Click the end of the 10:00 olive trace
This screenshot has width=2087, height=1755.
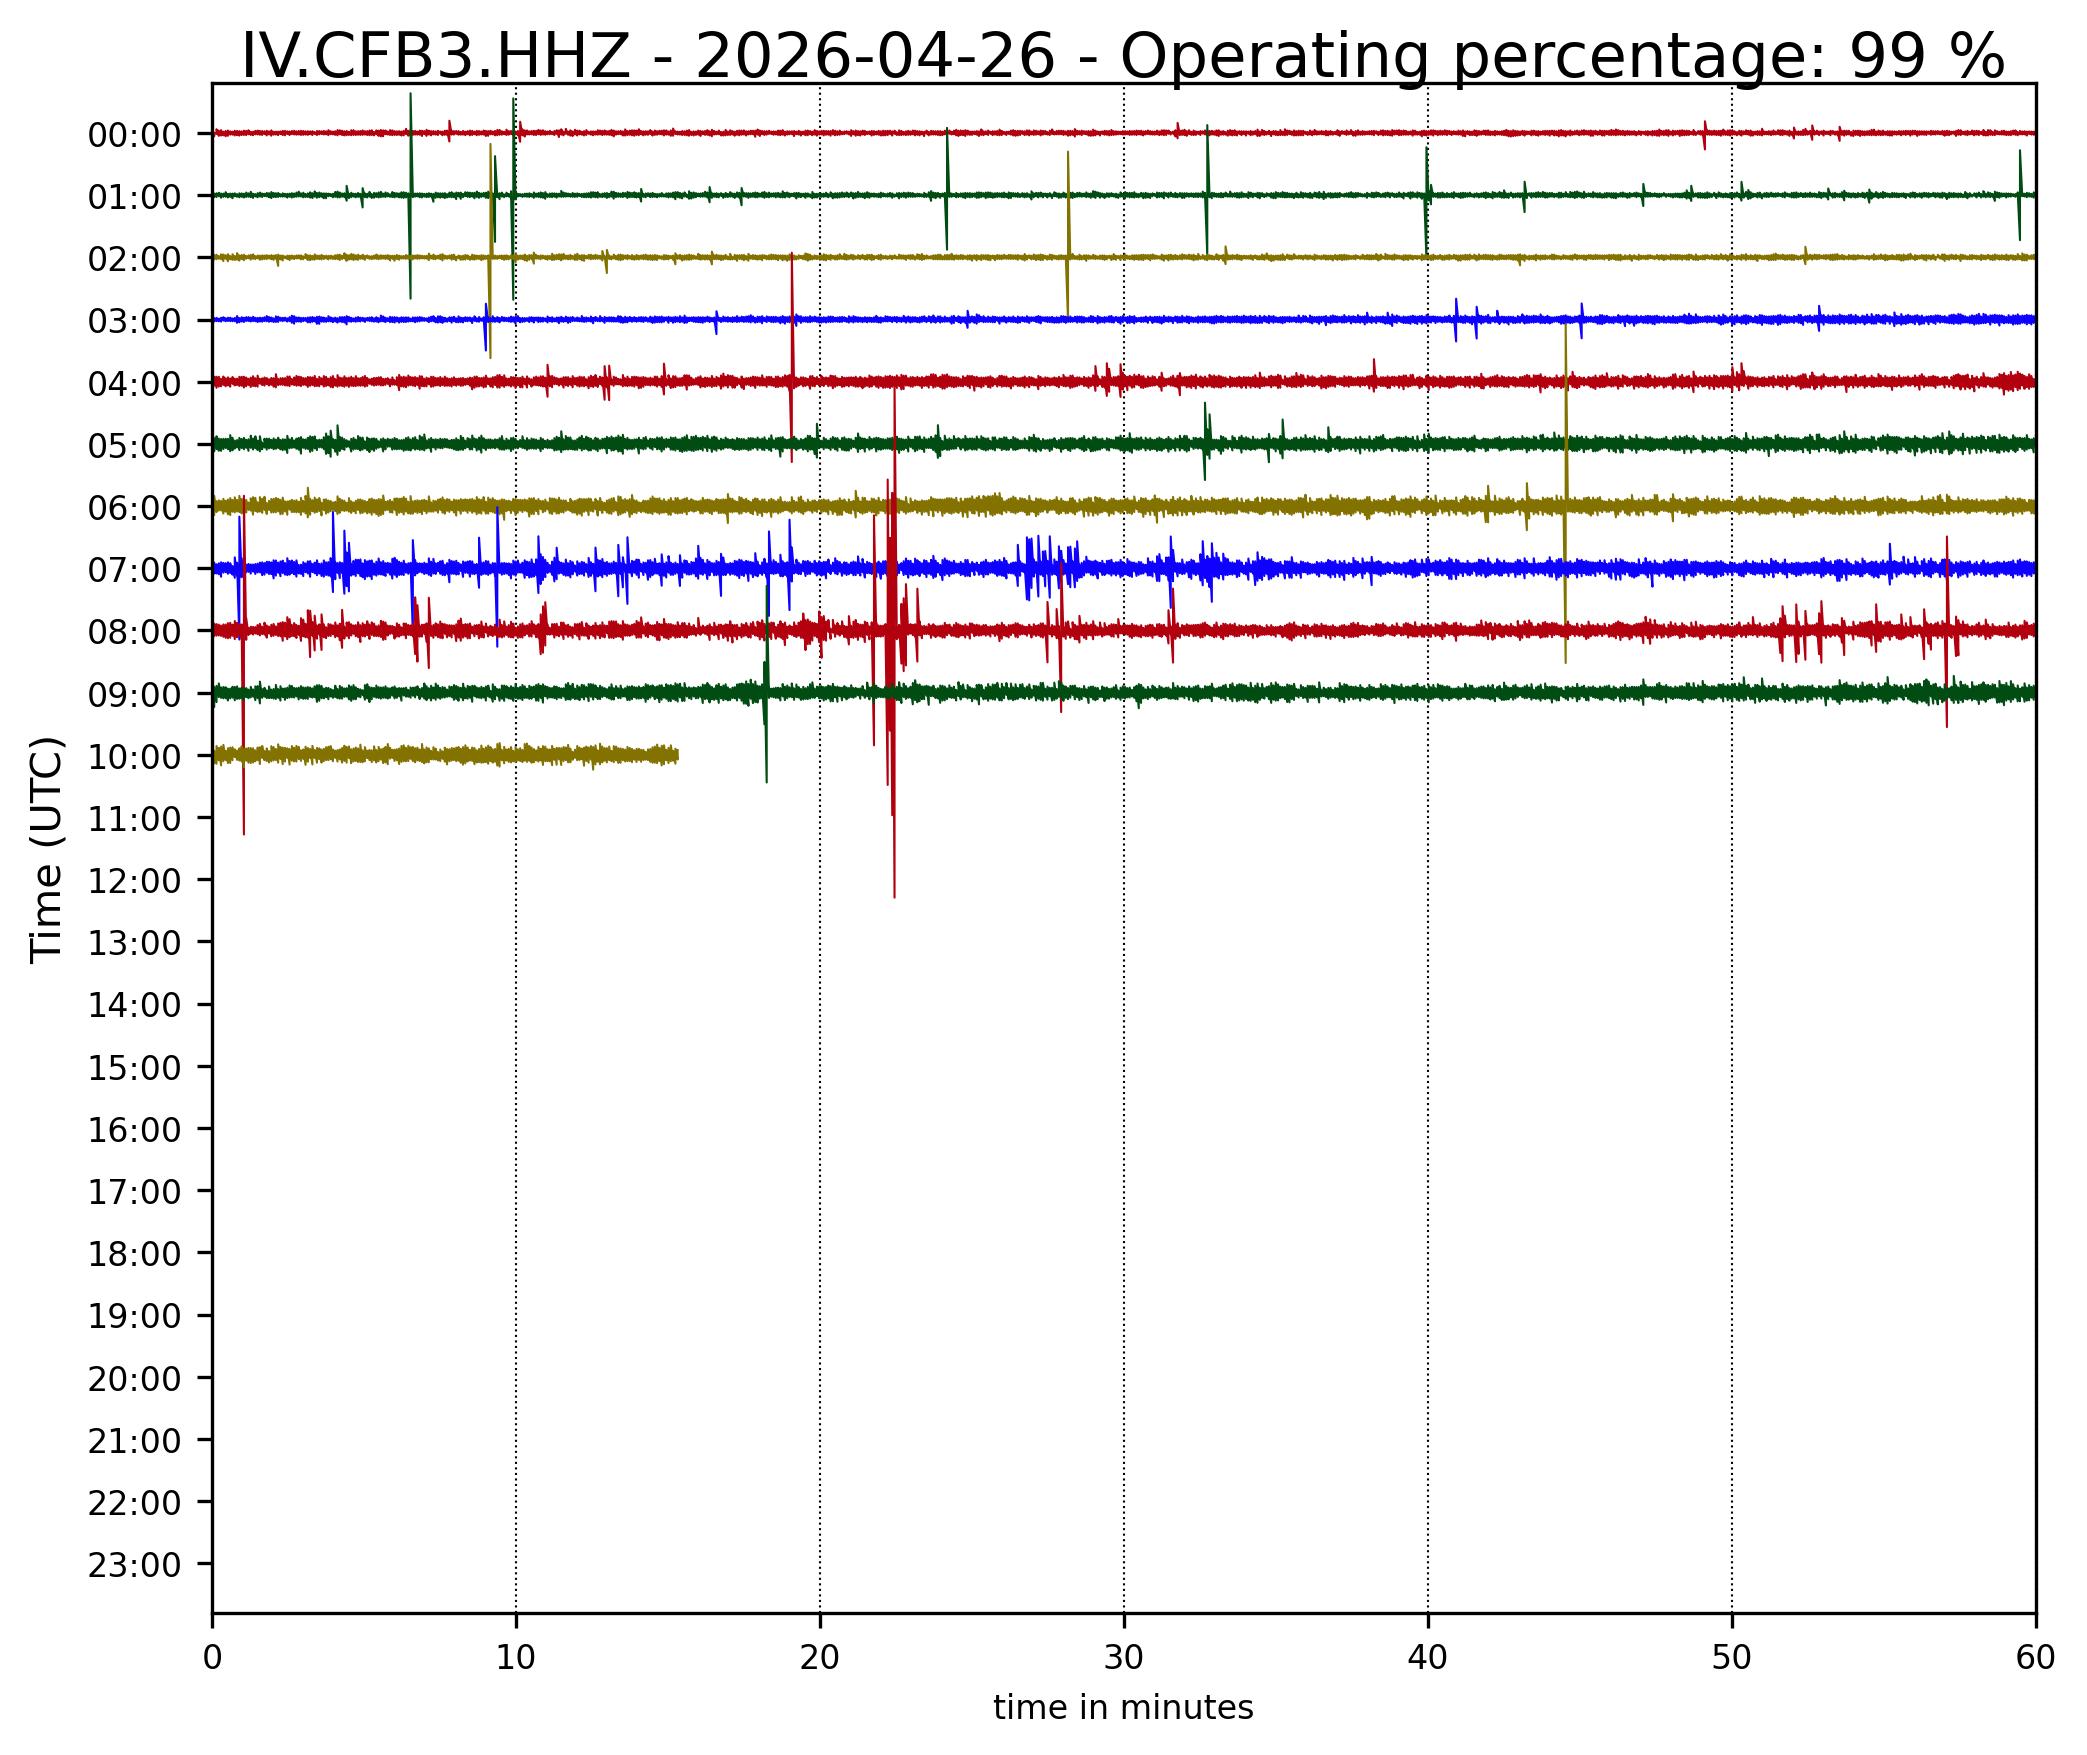pyautogui.click(x=677, y=755)
